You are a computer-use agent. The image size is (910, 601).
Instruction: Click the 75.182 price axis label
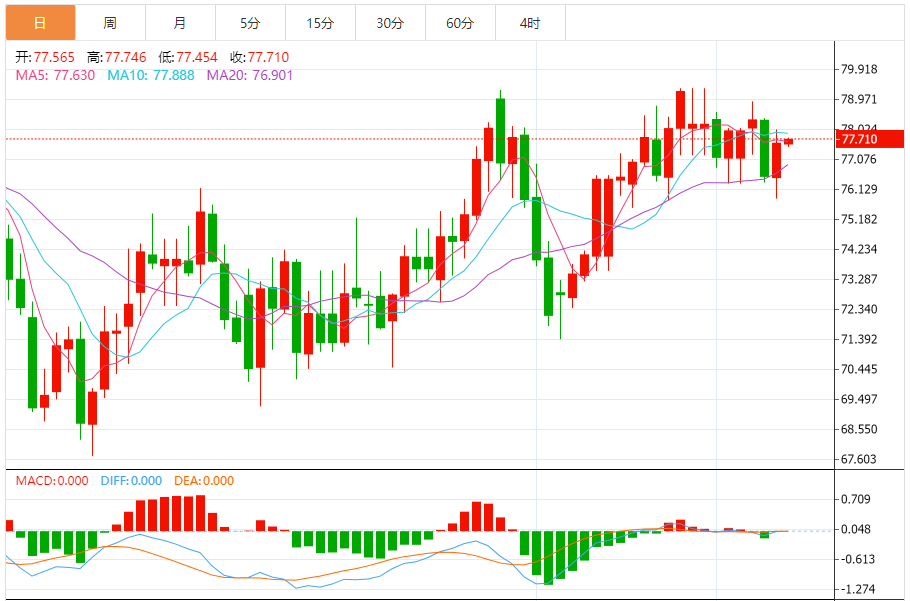coord(859,219)
